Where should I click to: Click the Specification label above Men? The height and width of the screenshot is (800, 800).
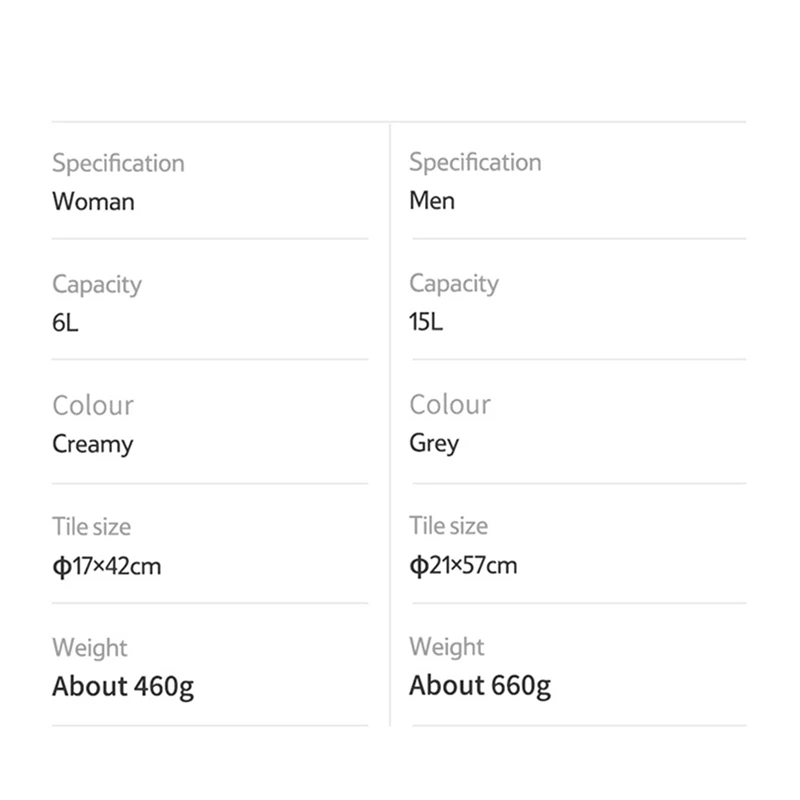tap(475, 162)
